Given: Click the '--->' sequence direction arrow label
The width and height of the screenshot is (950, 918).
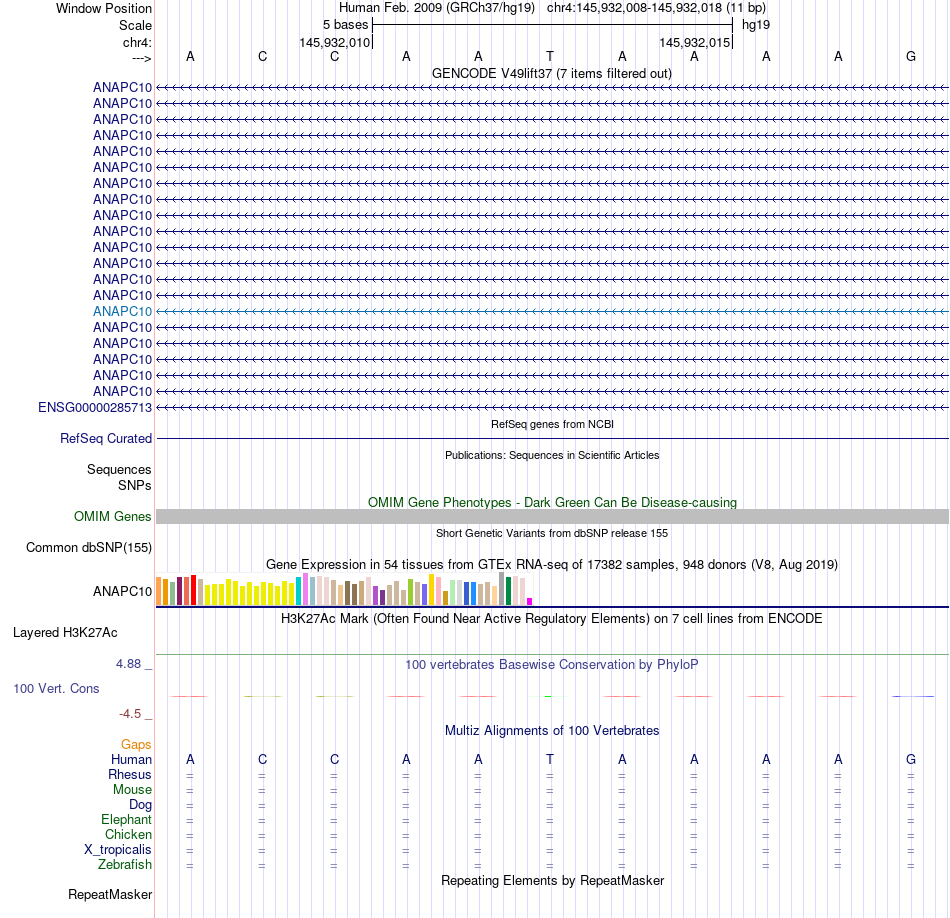Looking at the screenshot, I should [141, 58].
